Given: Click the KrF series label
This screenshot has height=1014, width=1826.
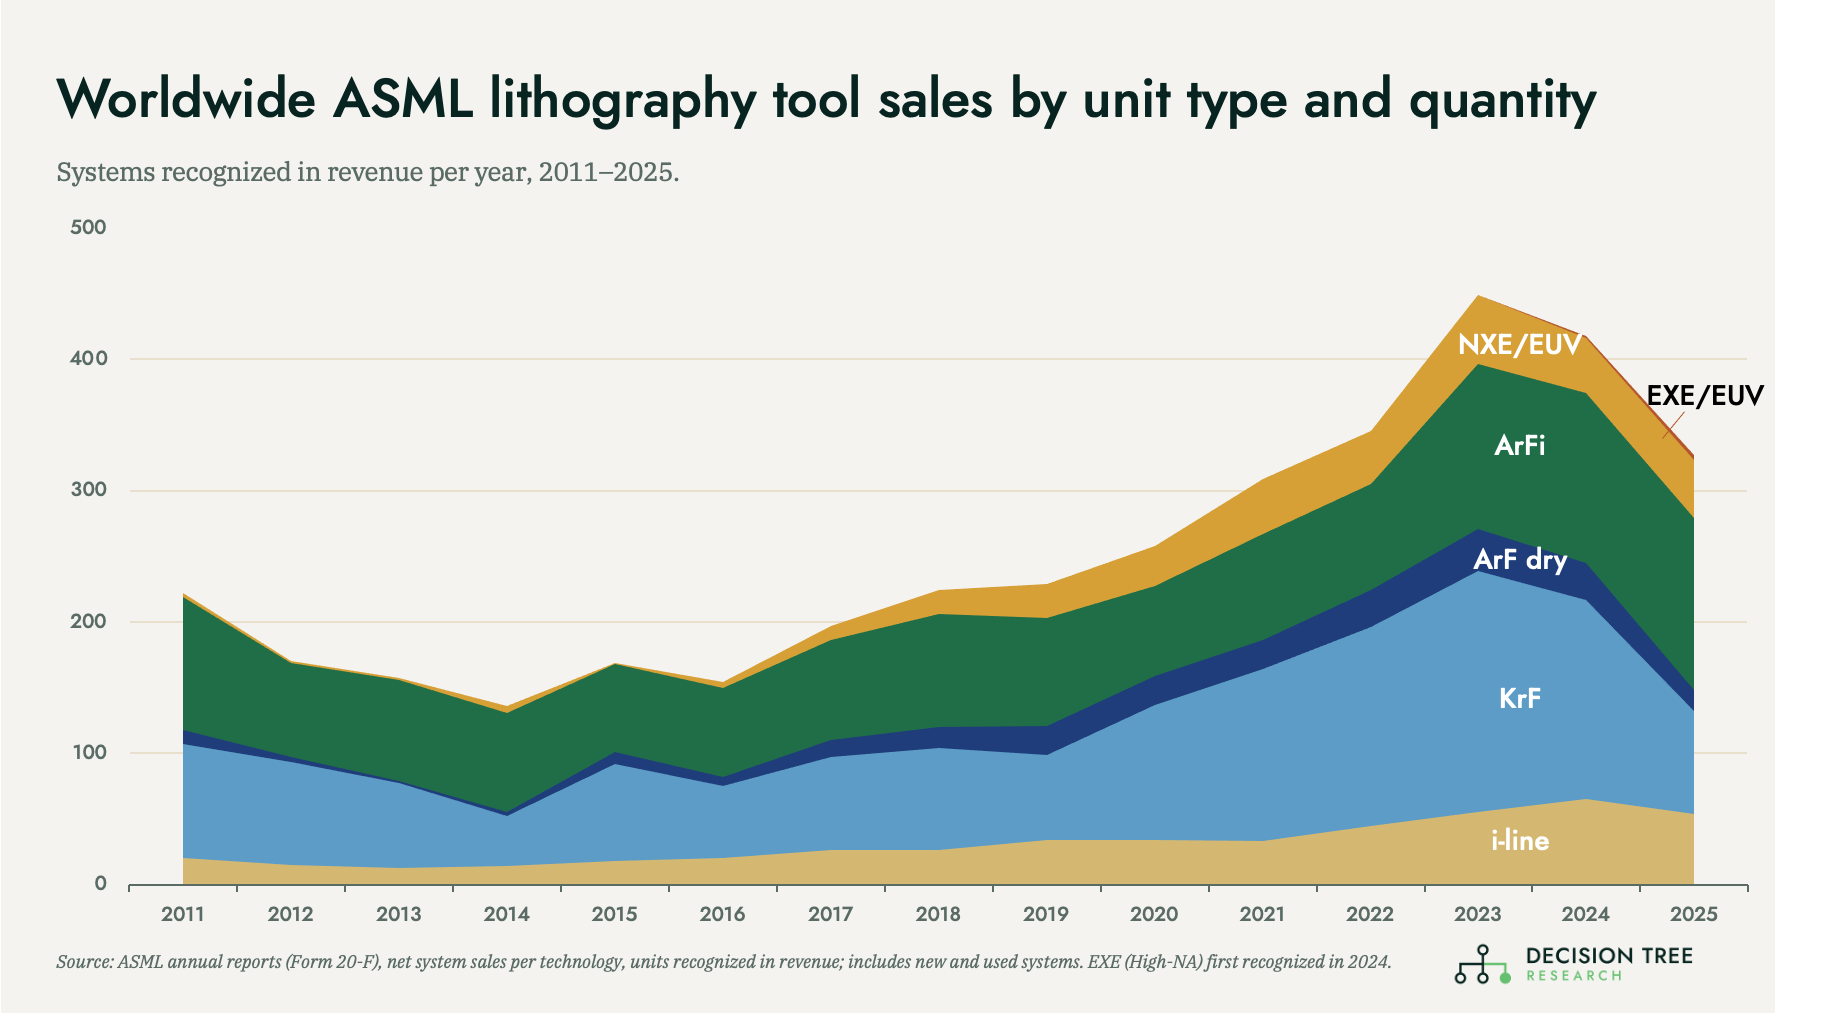Looking at the screenshot, I should (x=1520, y=698).
